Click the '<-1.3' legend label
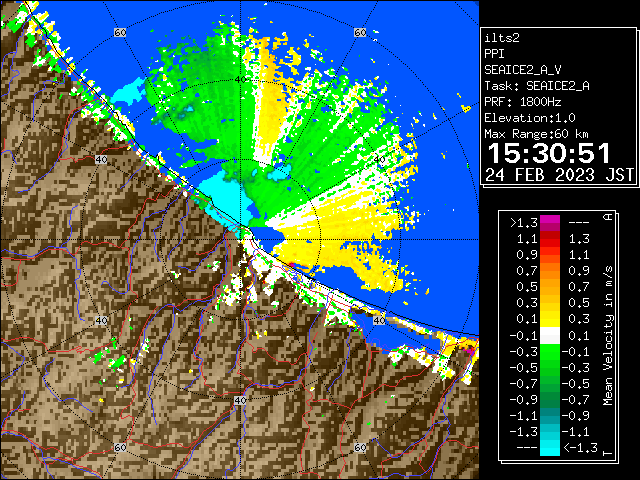 [580, 447]
